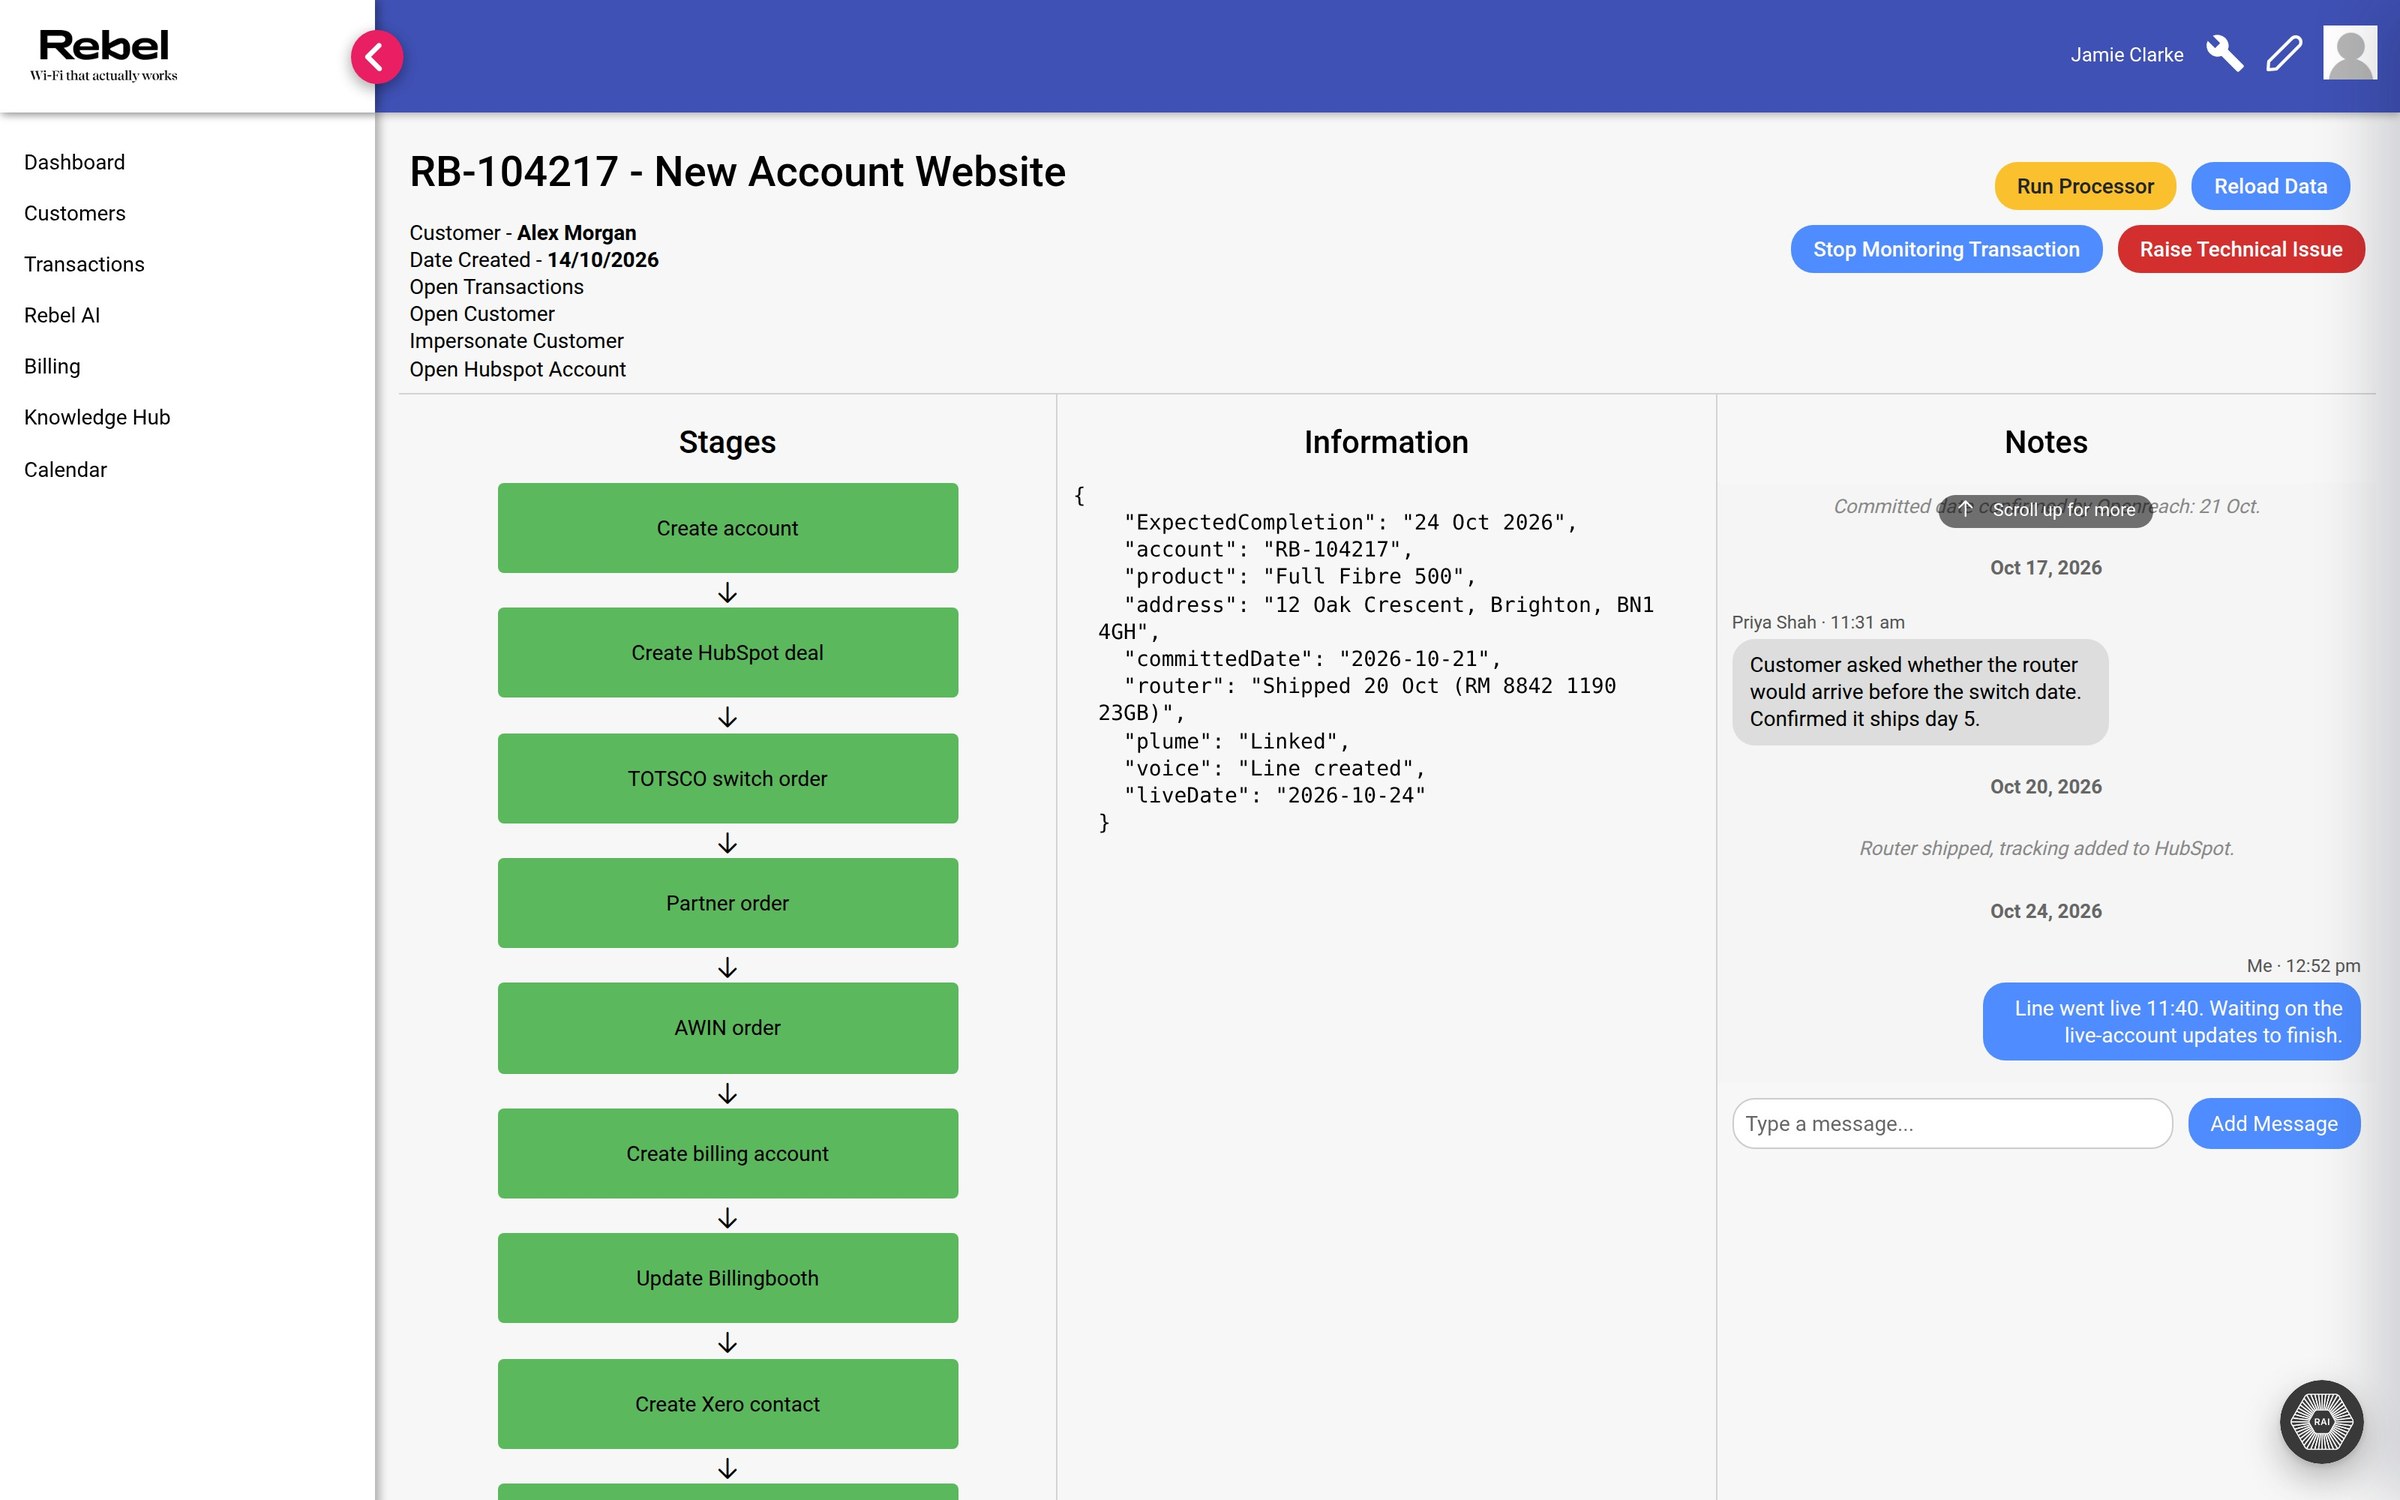
Task: Raise Technical Issue
Action: click(2241, 249)
